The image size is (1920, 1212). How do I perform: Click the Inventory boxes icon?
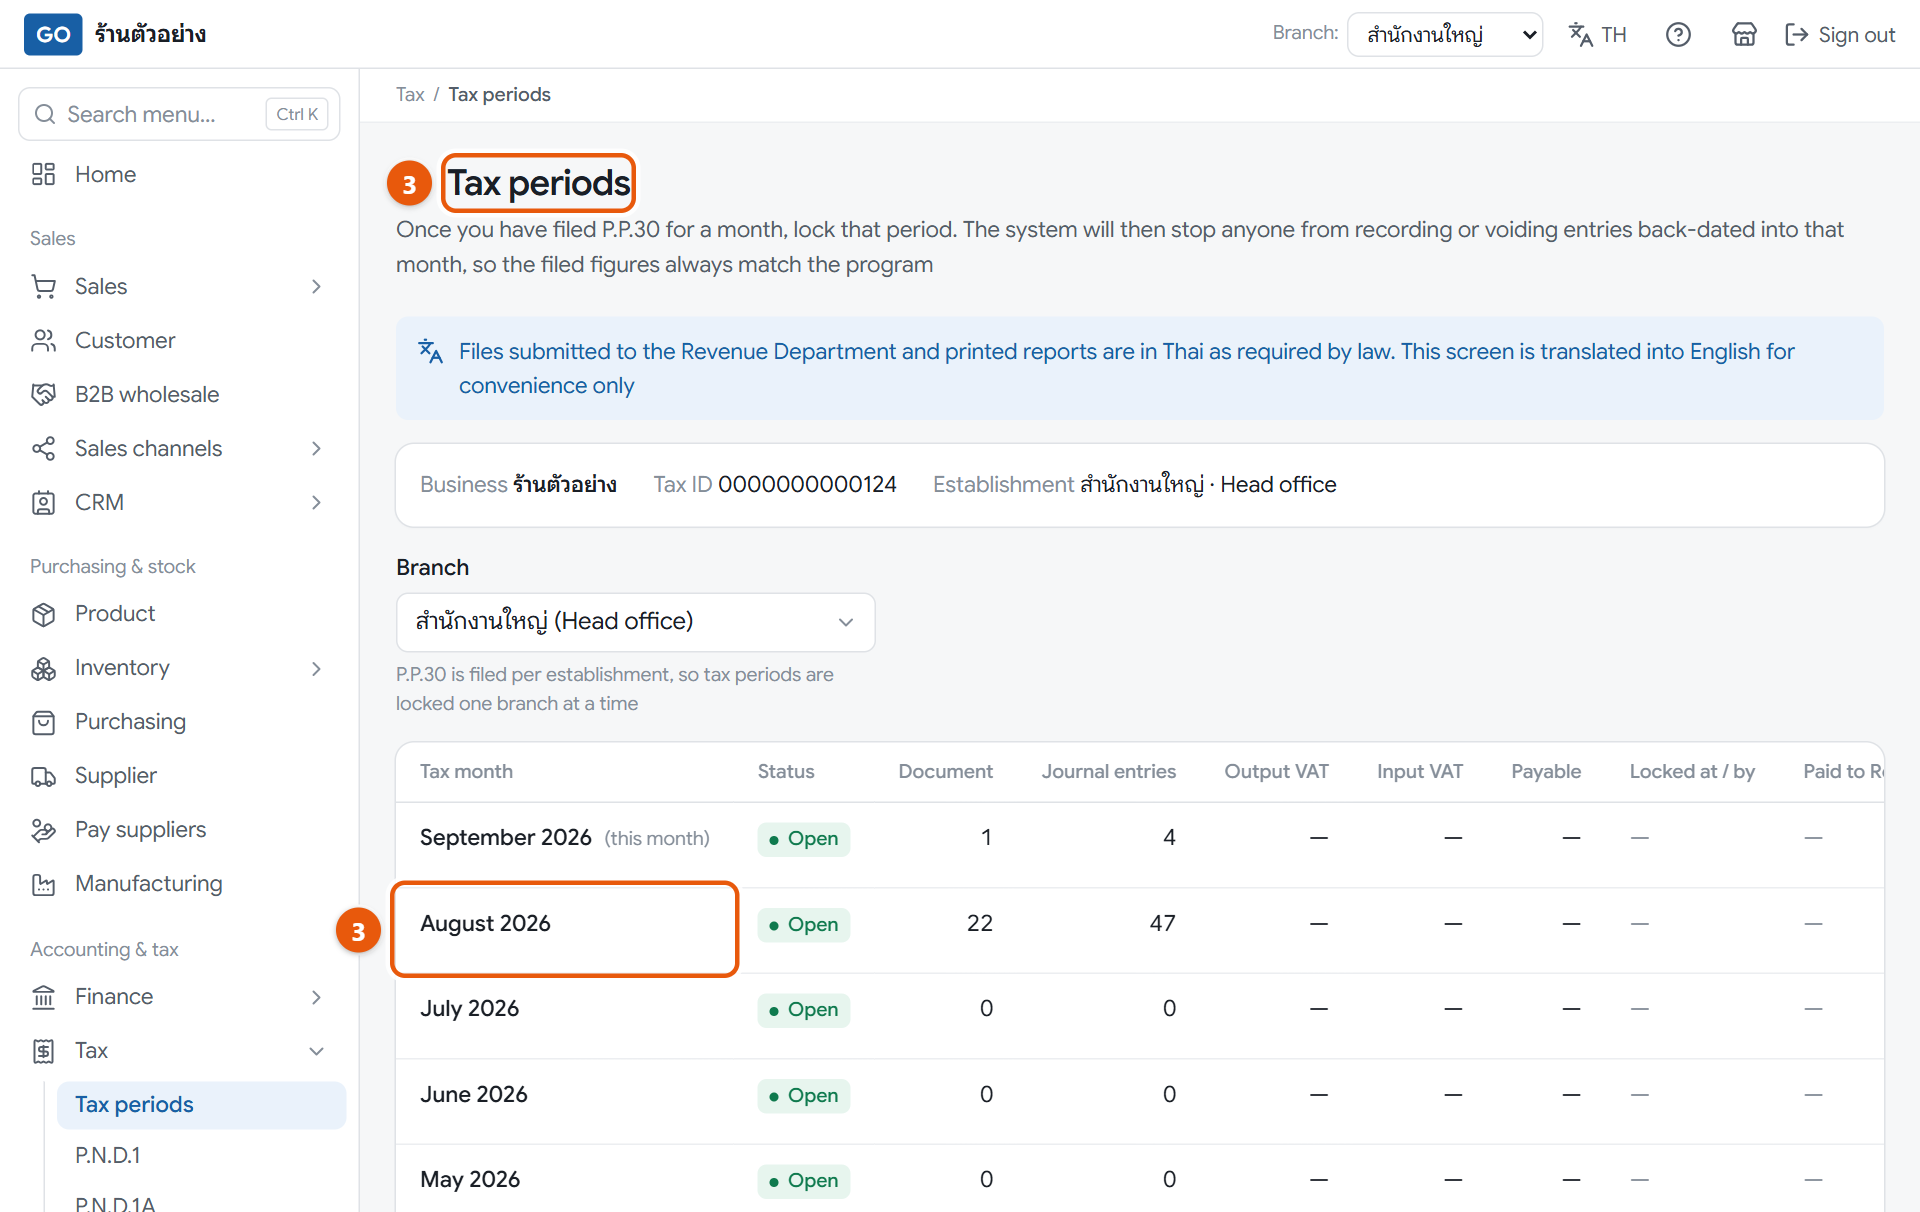(43, 668)
